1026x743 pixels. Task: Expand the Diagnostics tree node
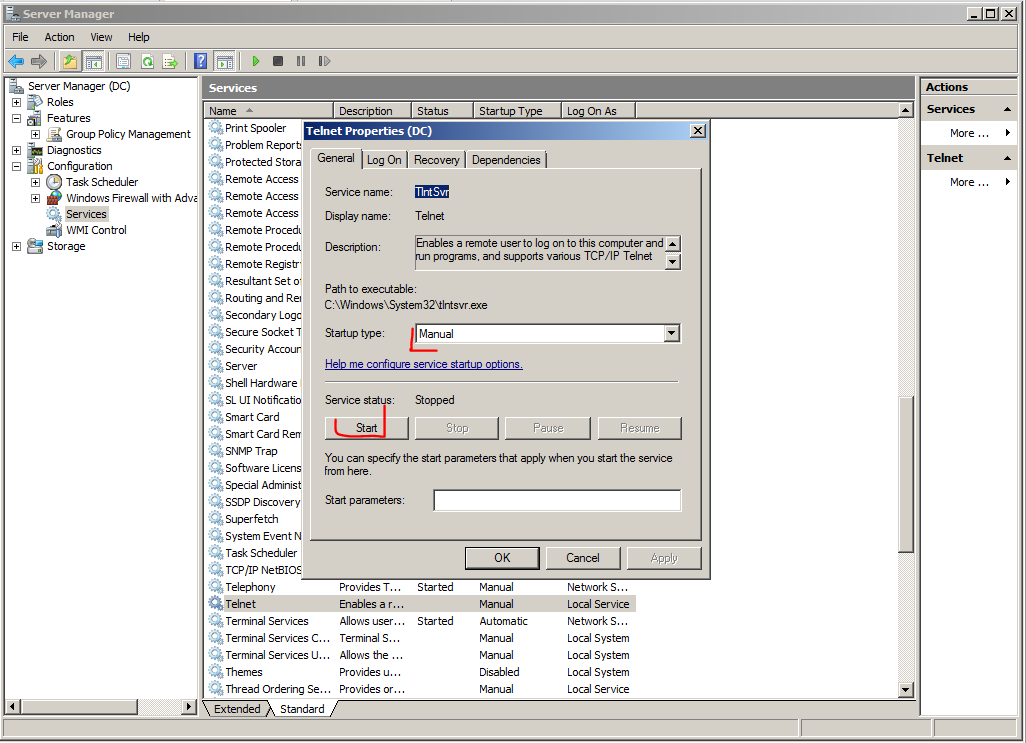click(16, 150)
